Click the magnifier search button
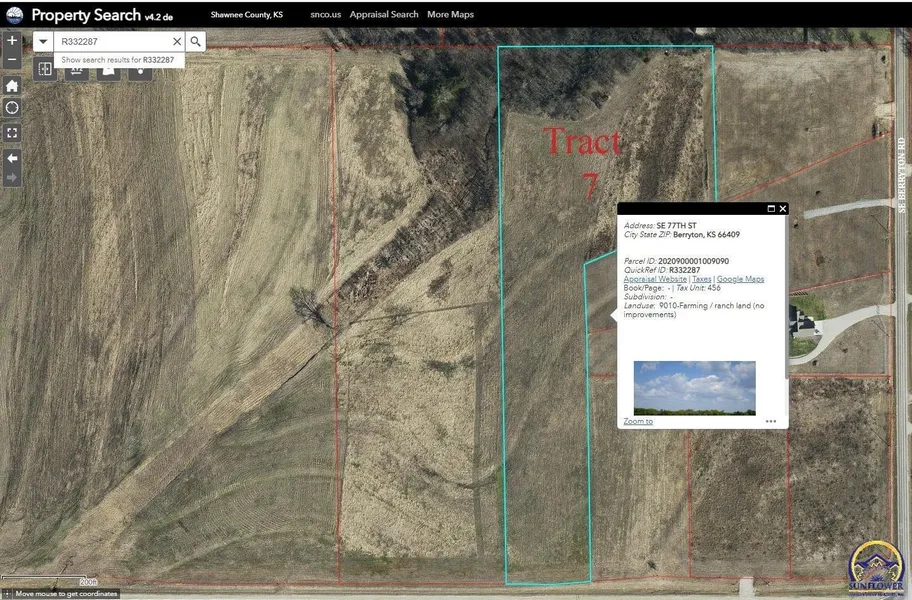The image size is (912, 600). click(x=196, y=41)
